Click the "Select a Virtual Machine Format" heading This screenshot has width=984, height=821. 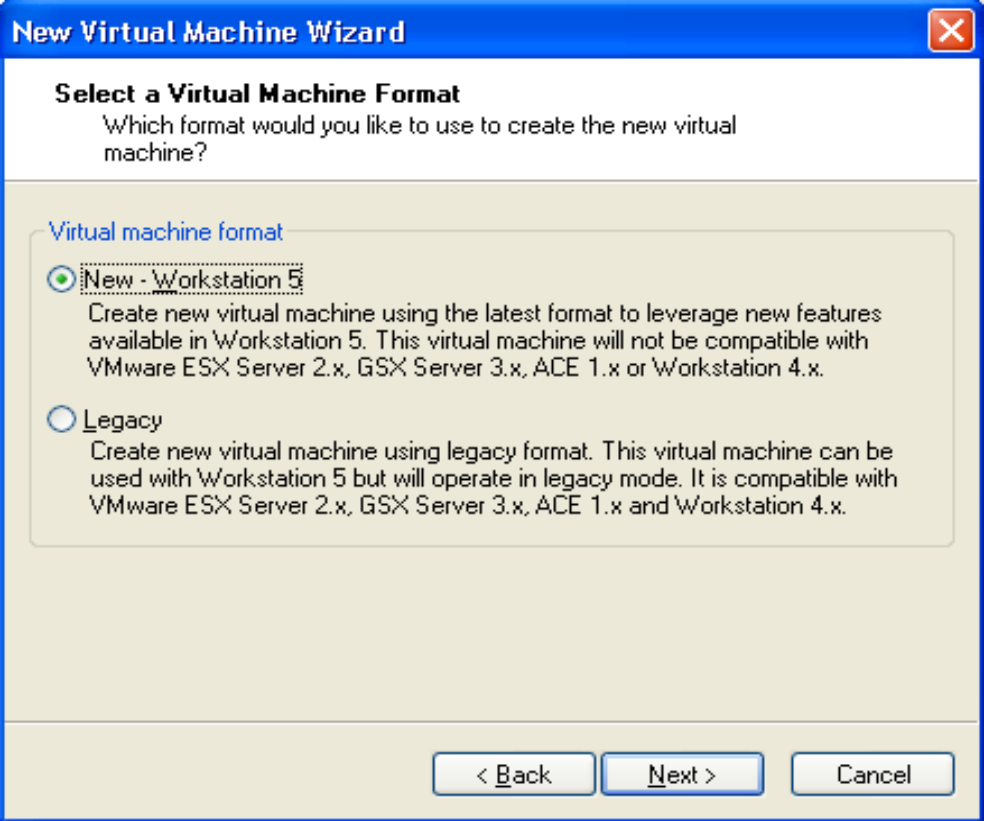pos(257,94)
